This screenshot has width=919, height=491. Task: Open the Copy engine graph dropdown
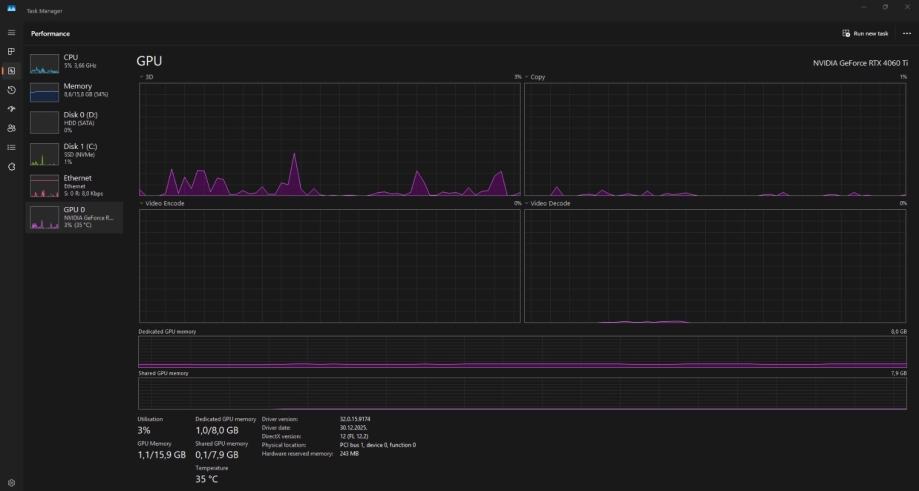point(535,77)
